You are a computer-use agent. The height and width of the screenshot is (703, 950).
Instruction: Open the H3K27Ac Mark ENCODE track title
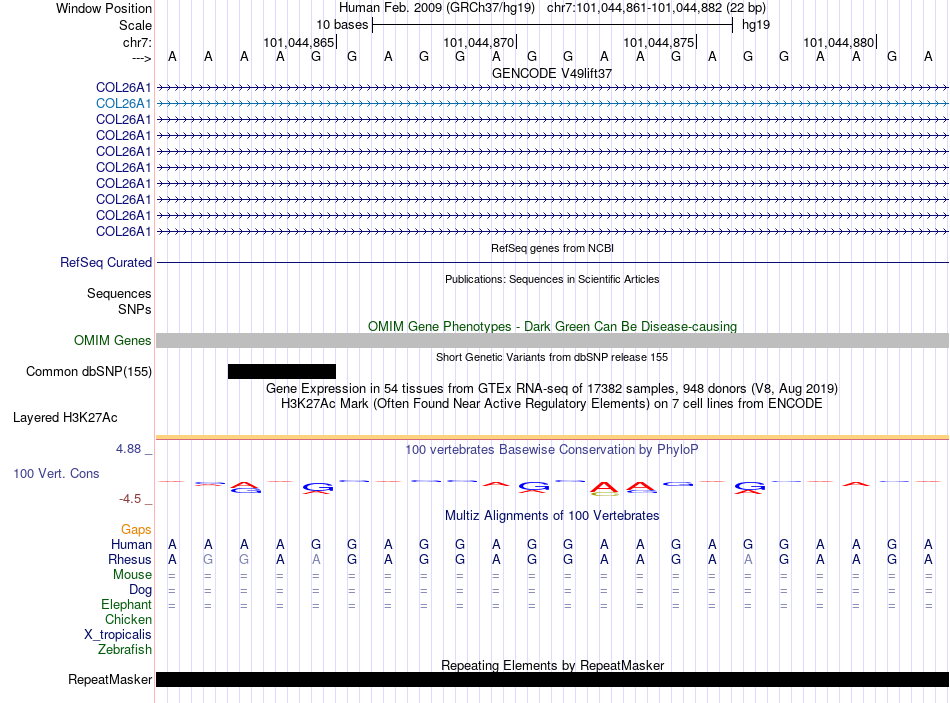(552, 404)
